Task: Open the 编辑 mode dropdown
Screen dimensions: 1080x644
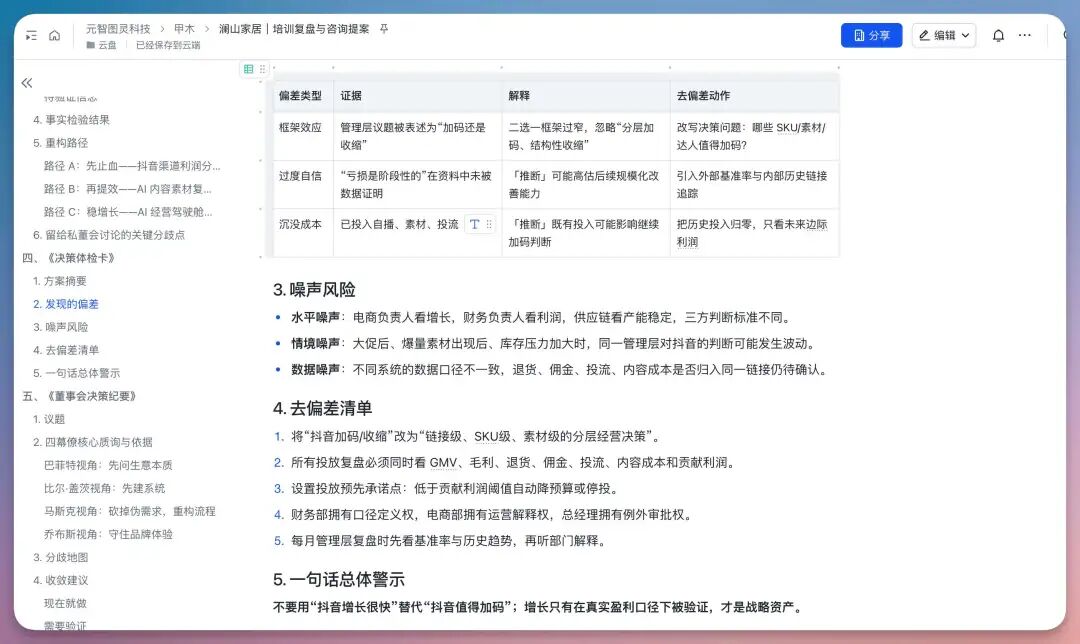Action: point(944,35)
